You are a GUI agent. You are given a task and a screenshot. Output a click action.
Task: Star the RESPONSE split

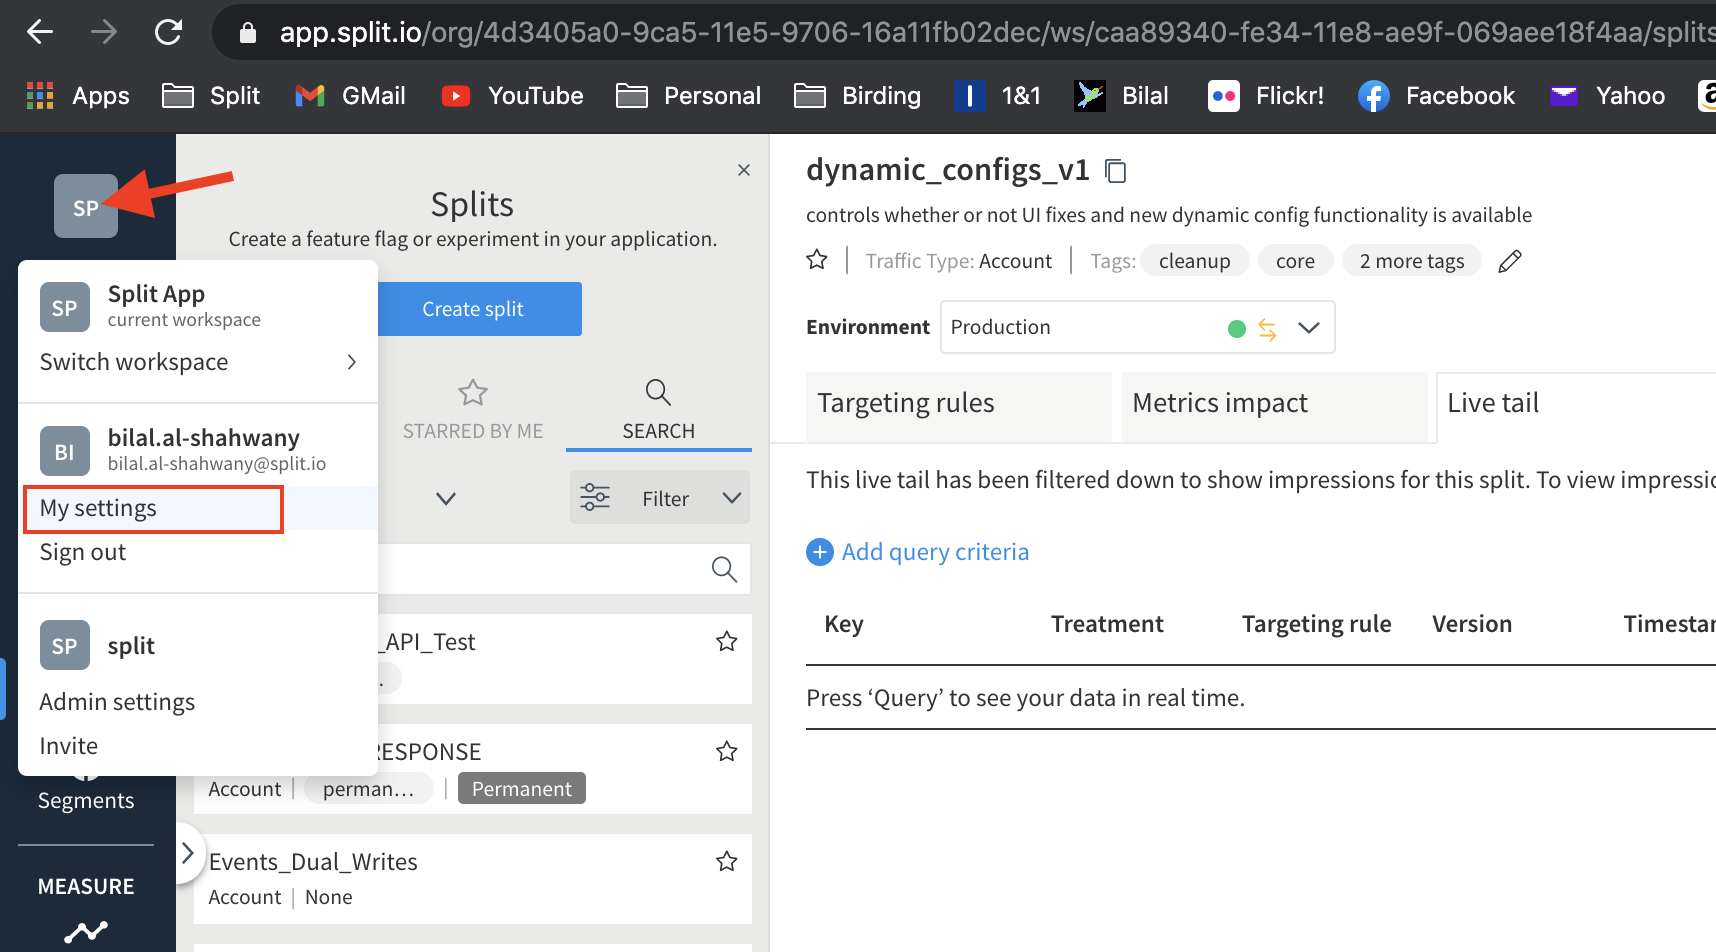tap(727, 751)
